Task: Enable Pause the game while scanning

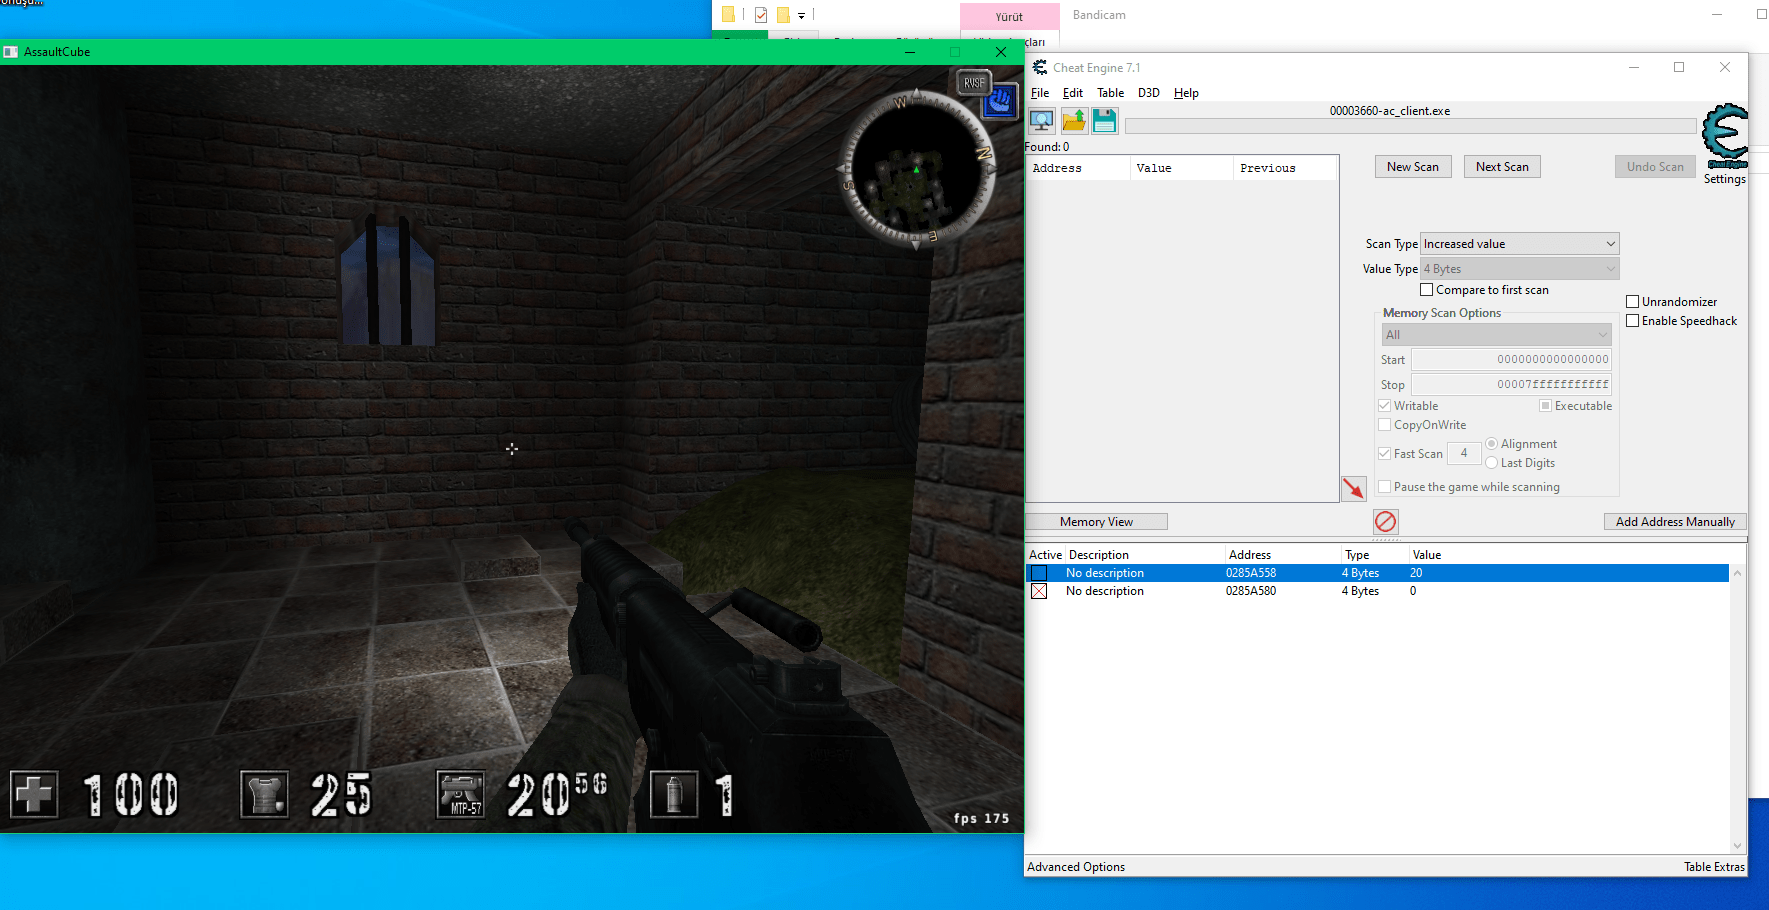Action: pyautogui.click(x=1385, y=487)
